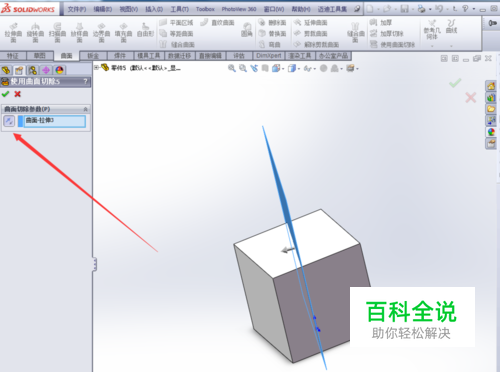The image size is (500, 372).
Task: Select the 扫描曲面 swept surface tool
Action: (57, 32)
